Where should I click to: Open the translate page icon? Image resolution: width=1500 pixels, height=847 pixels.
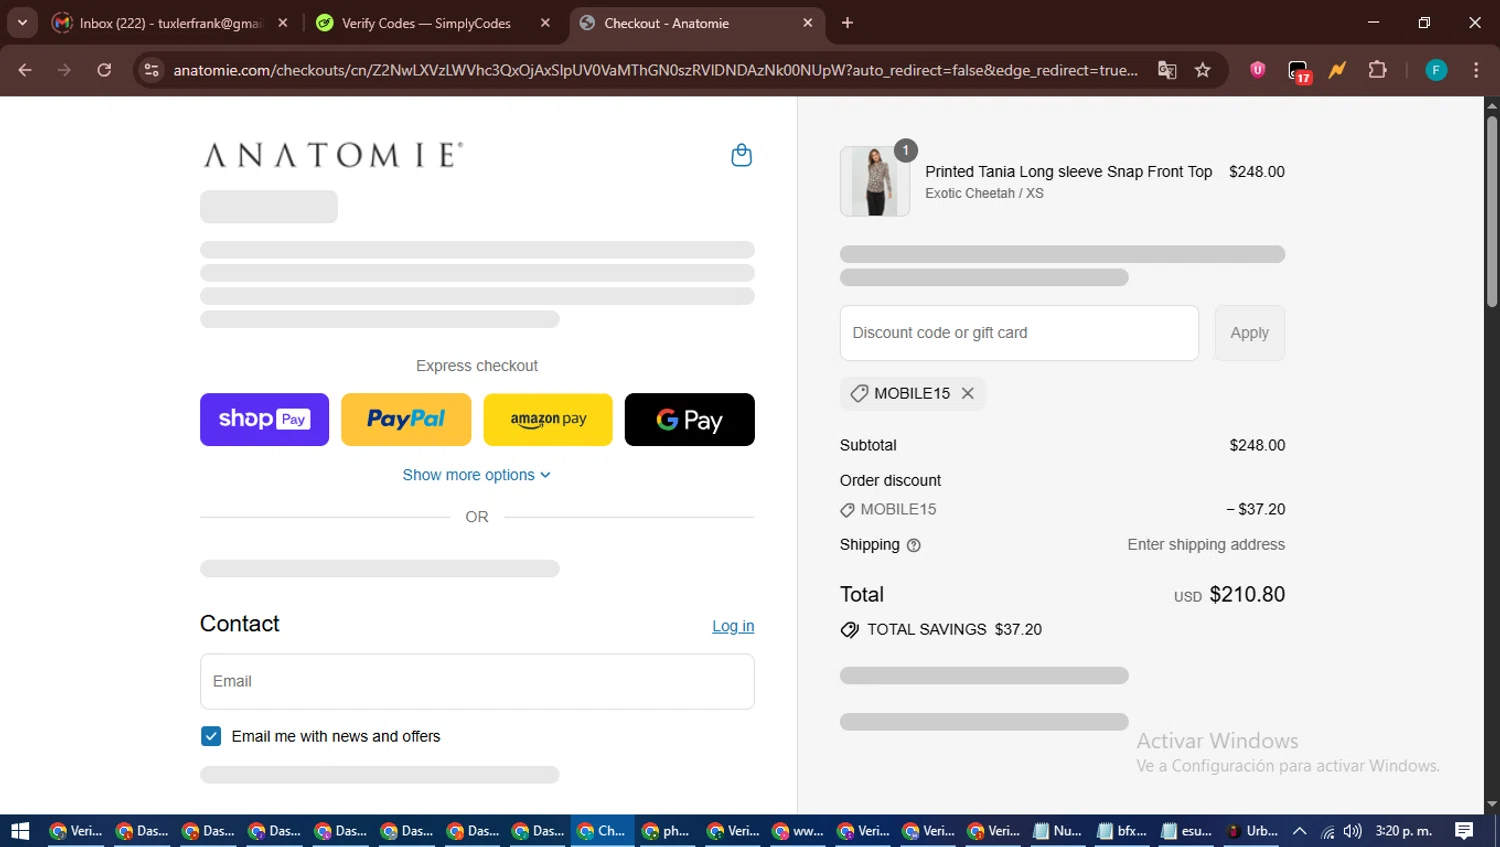tap(1167, 70)
